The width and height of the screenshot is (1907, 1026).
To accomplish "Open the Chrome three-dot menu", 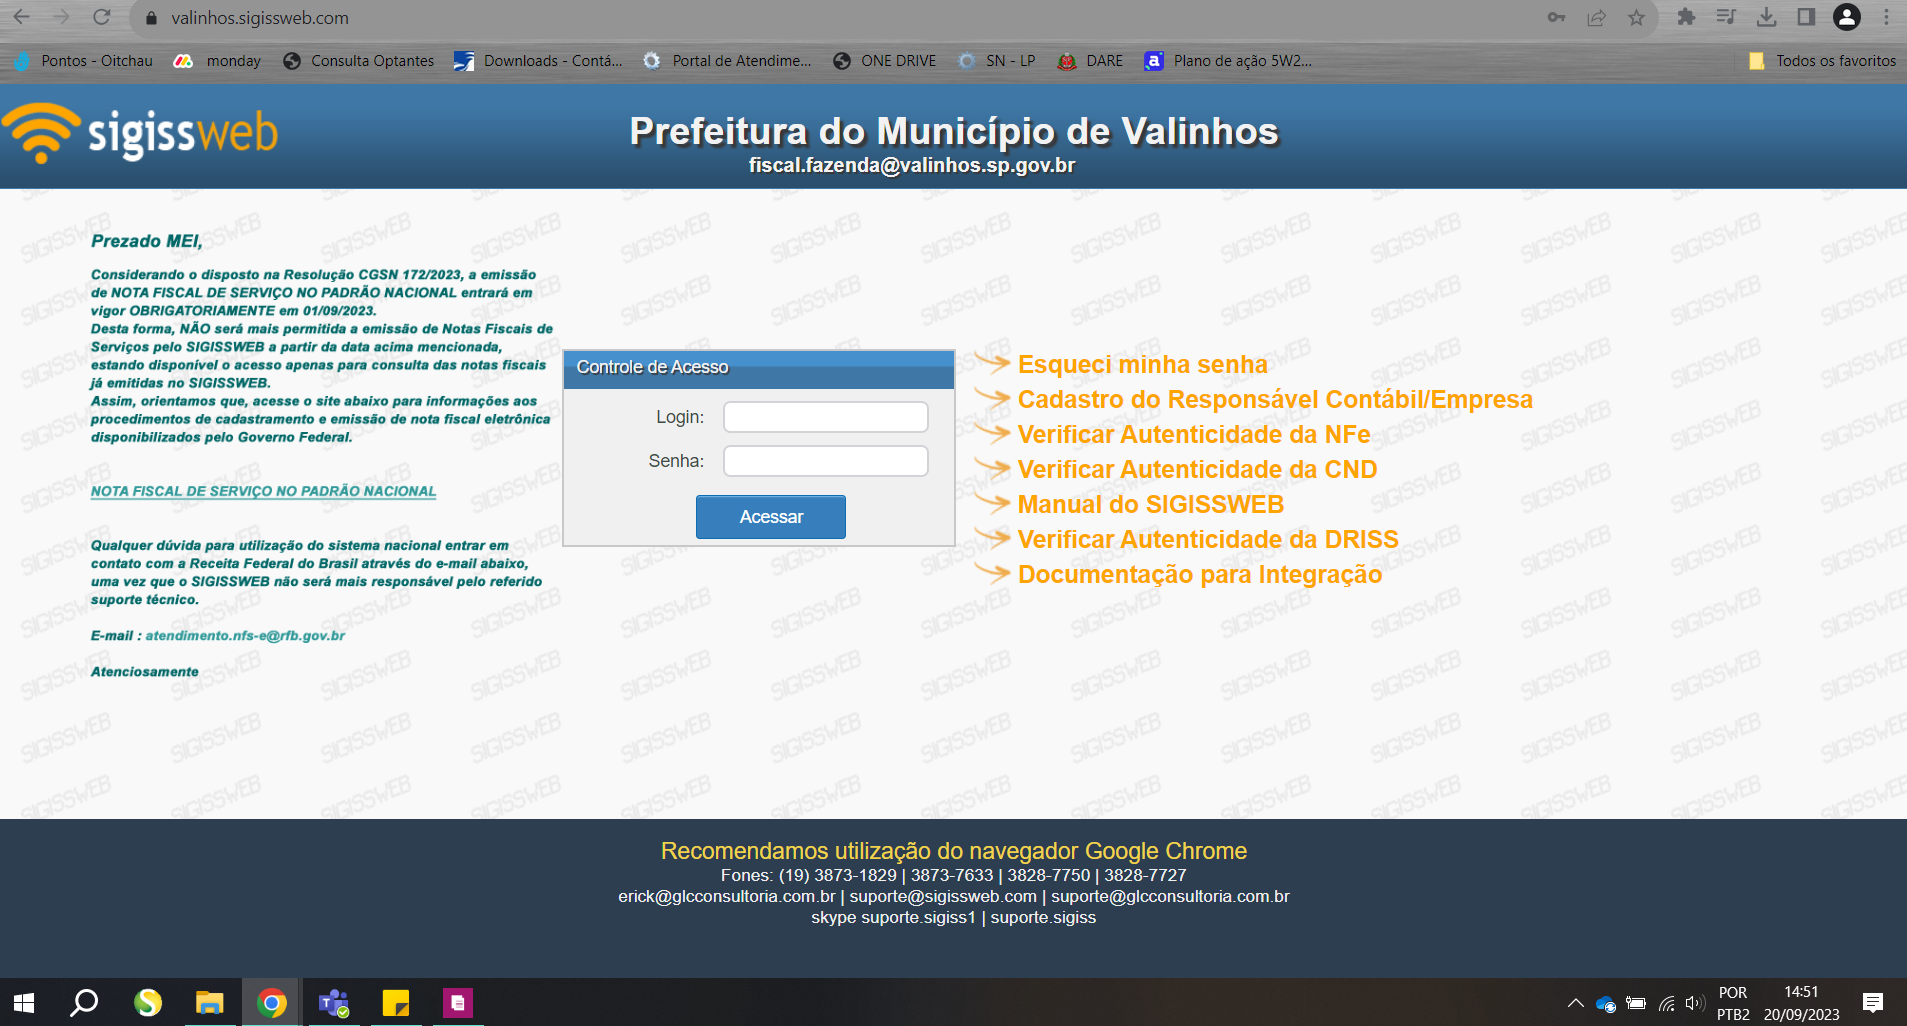I will tap(1886, 17).
